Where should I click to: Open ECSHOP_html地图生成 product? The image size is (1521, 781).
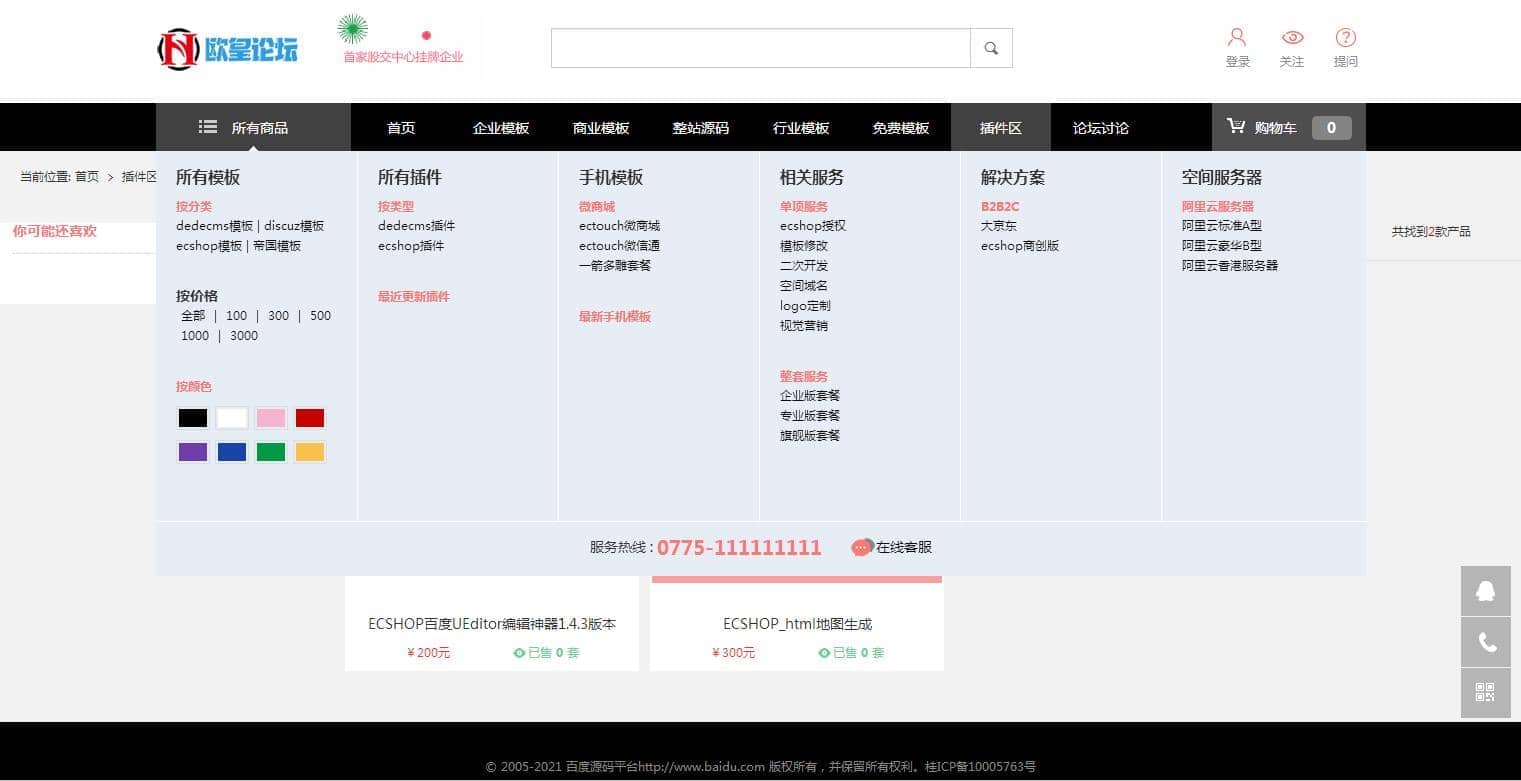[x=797, y=624]
